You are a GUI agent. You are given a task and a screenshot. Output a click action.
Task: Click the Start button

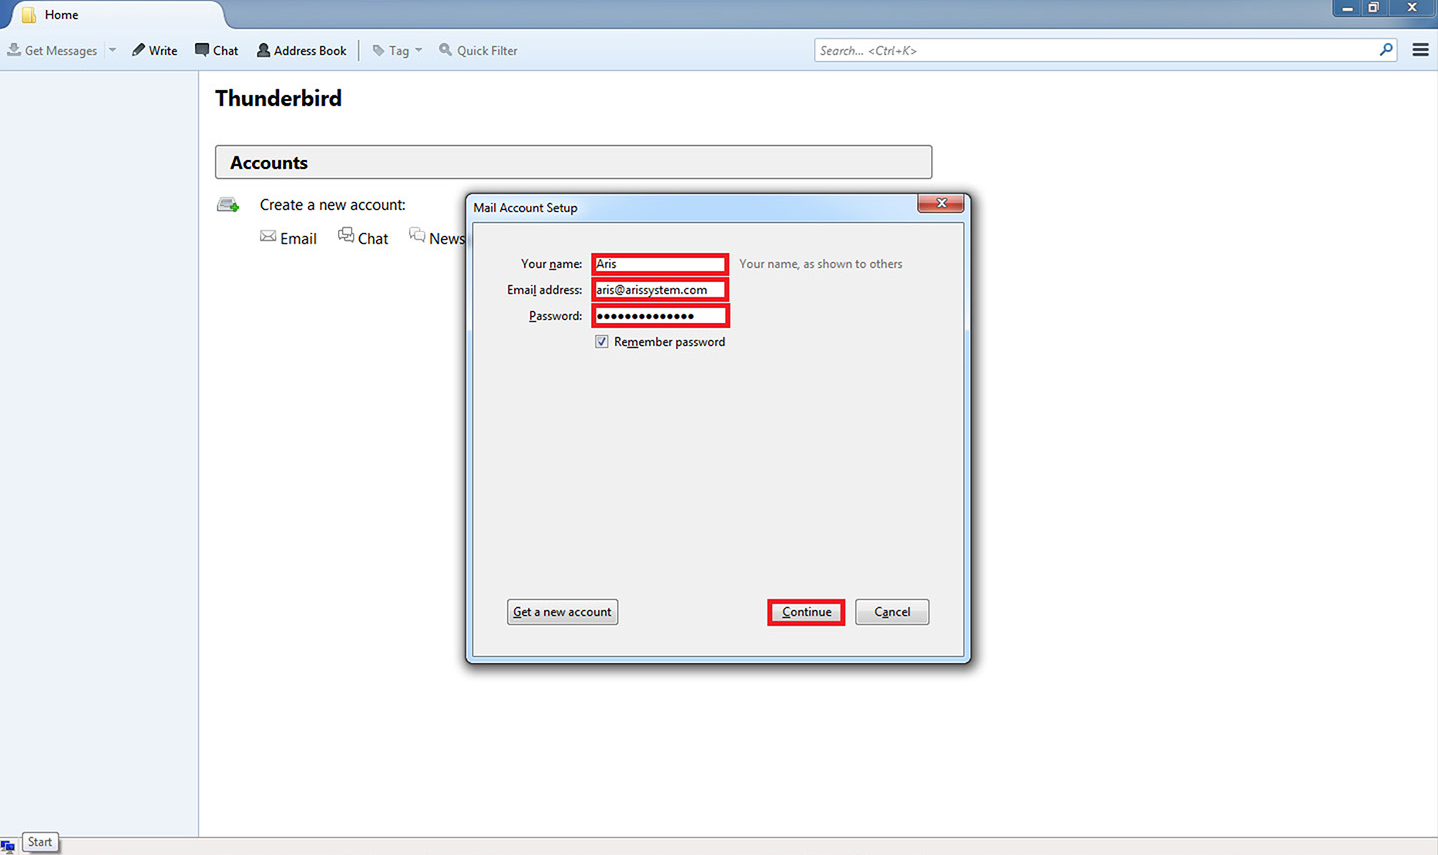[40, 843]
